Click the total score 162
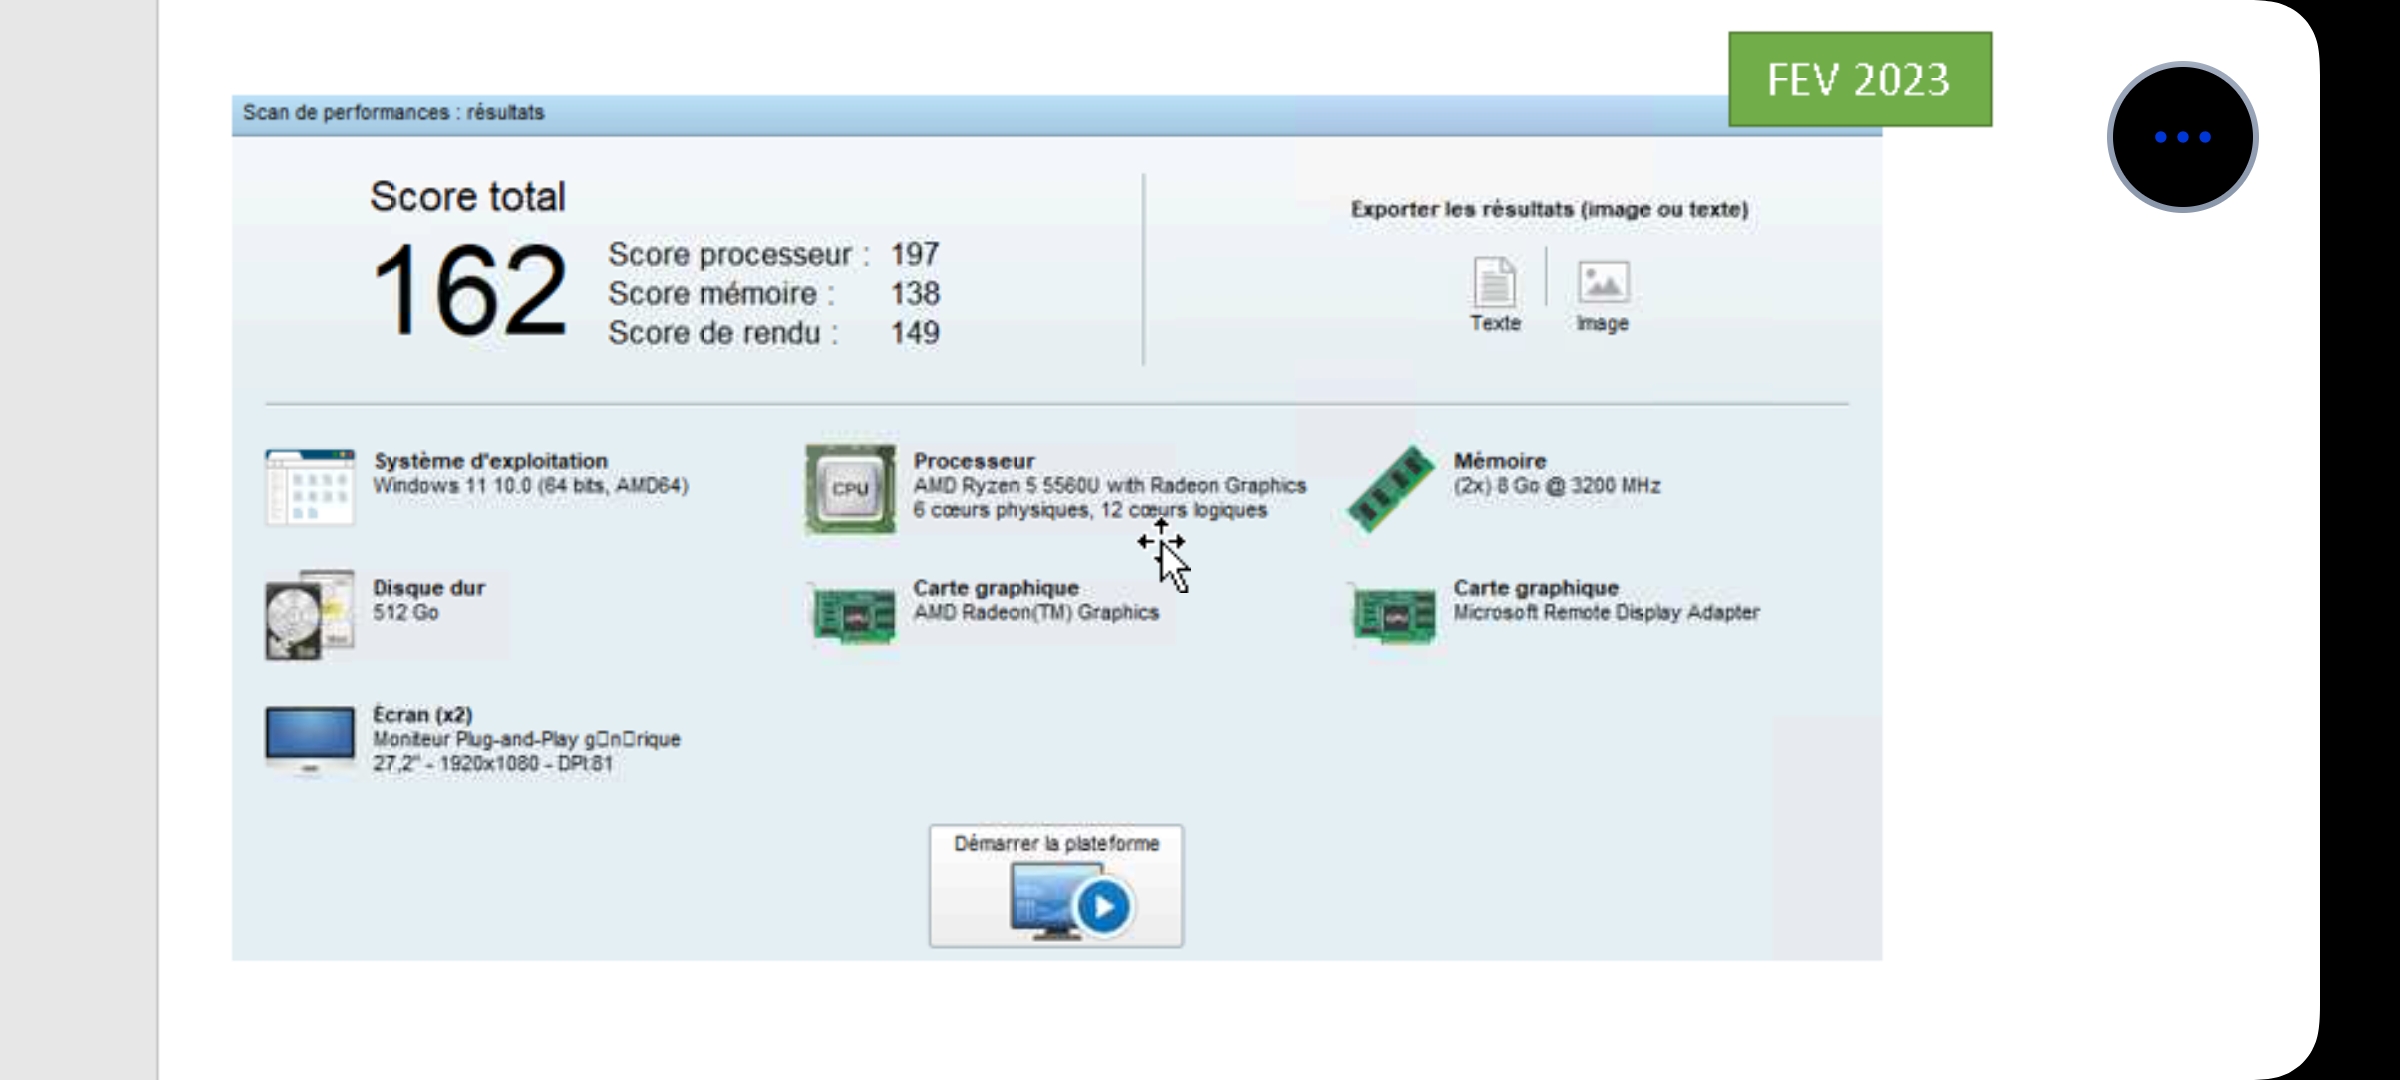 pyautogui.click(x=468, y=290)
